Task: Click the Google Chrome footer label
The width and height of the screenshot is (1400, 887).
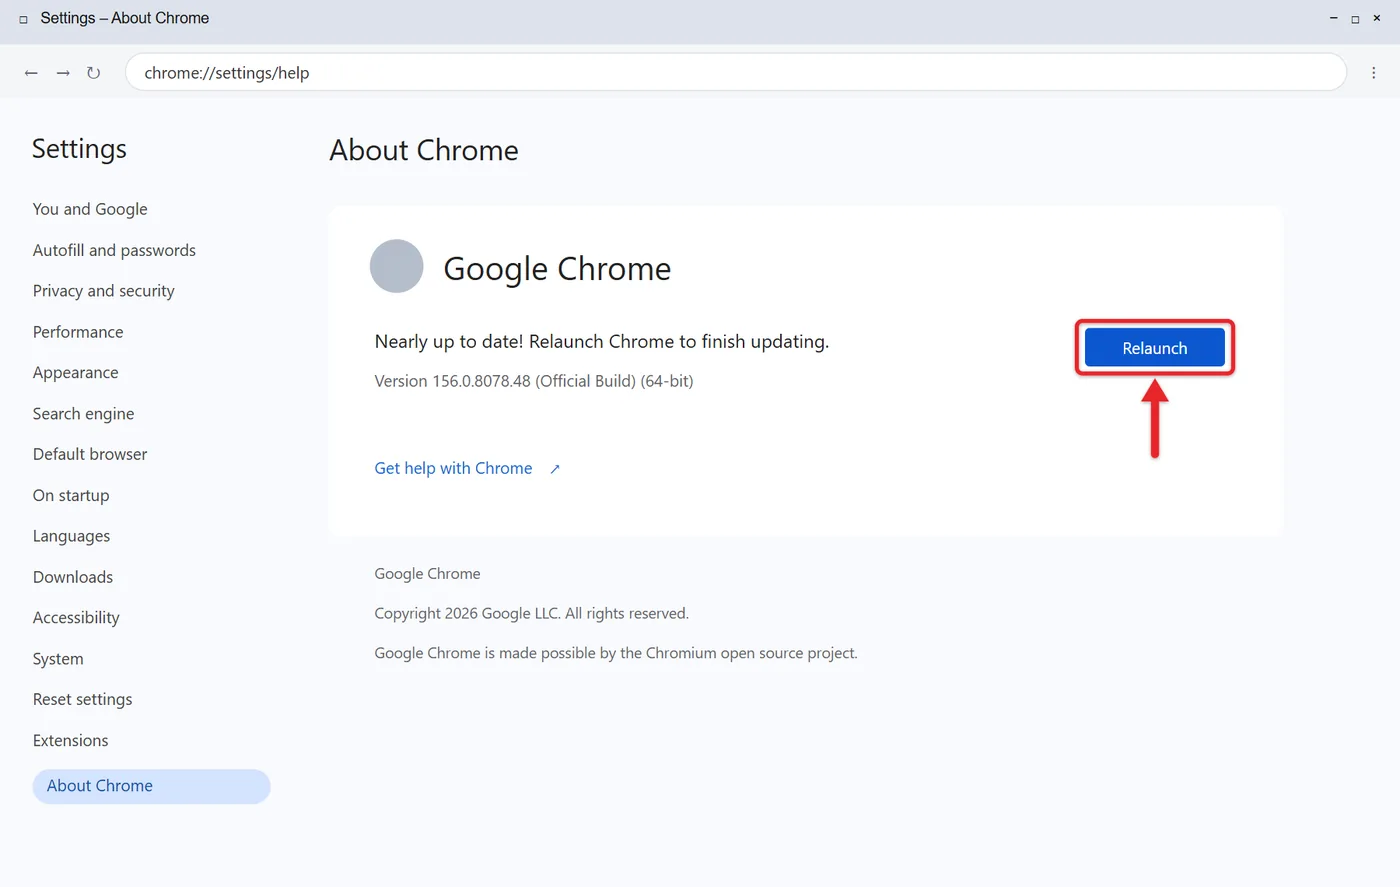Action: point(427,574)
